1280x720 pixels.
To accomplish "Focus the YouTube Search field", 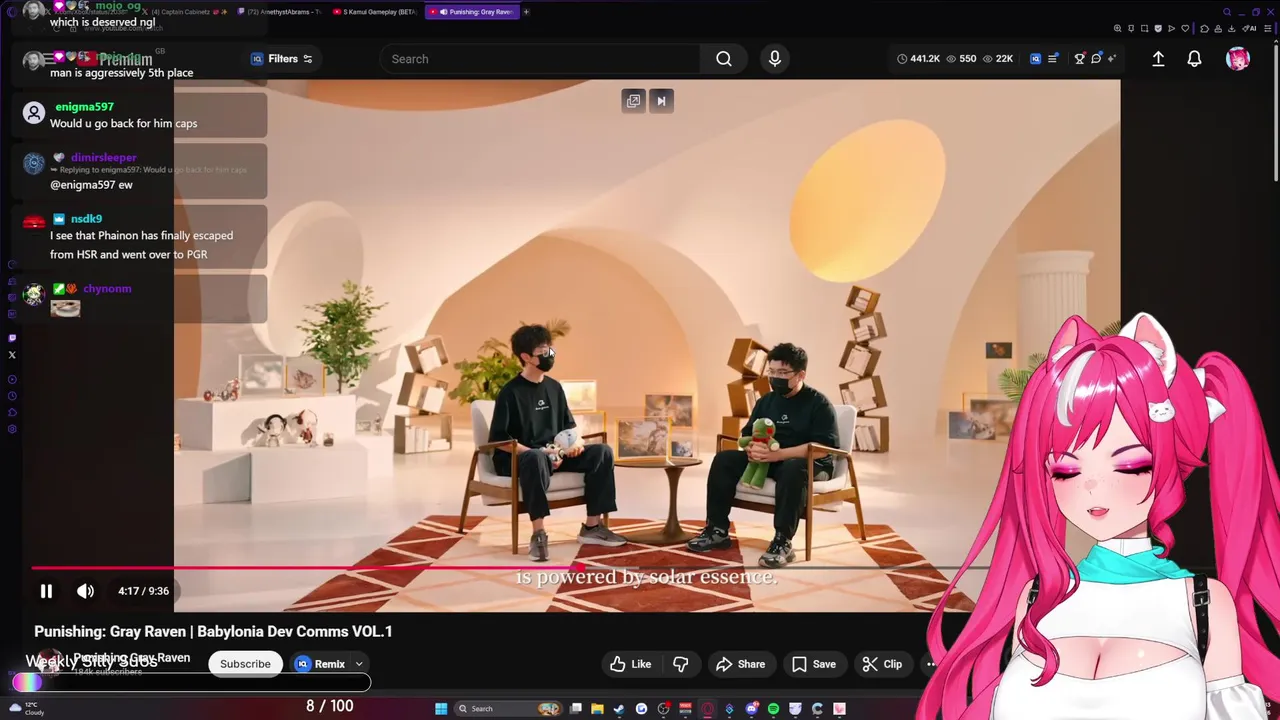I will coord(540,59).
